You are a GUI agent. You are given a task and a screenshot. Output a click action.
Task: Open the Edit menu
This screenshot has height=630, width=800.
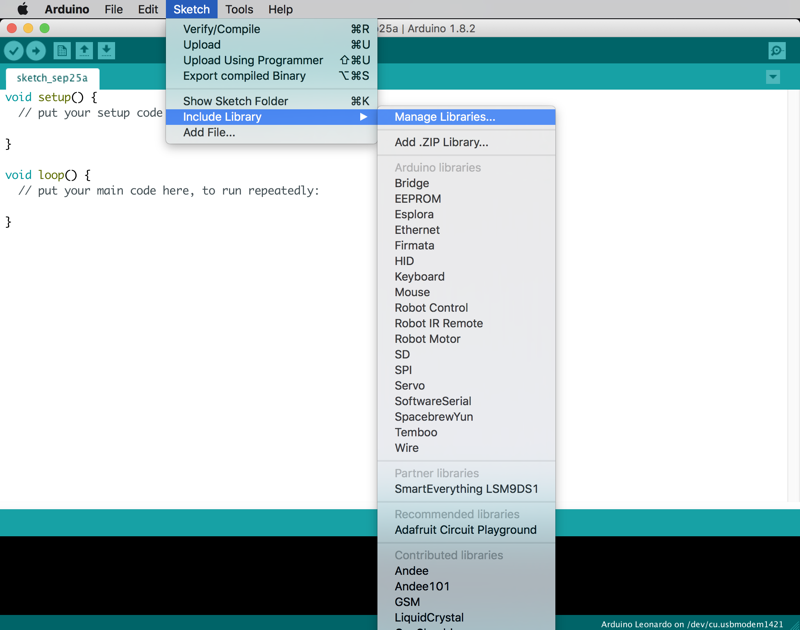pos(148,9)
